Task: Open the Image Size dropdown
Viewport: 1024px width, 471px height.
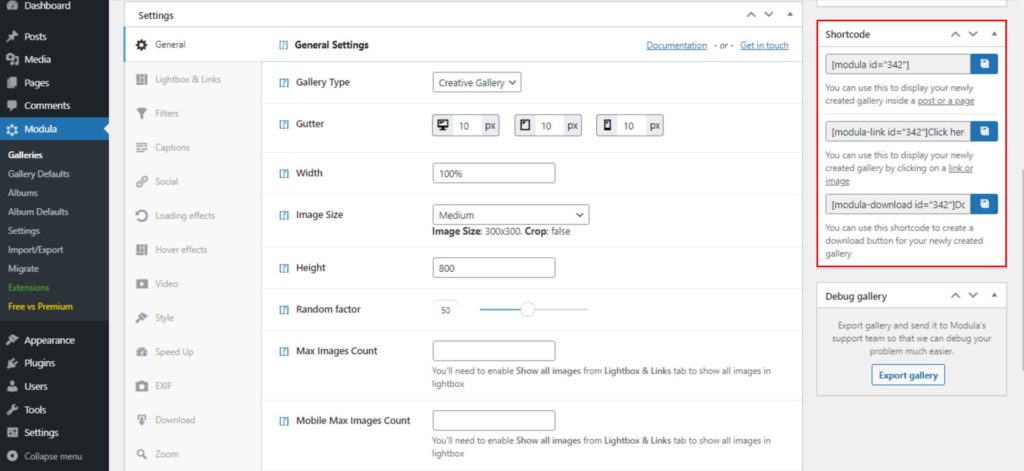Action: click(511, 215)
